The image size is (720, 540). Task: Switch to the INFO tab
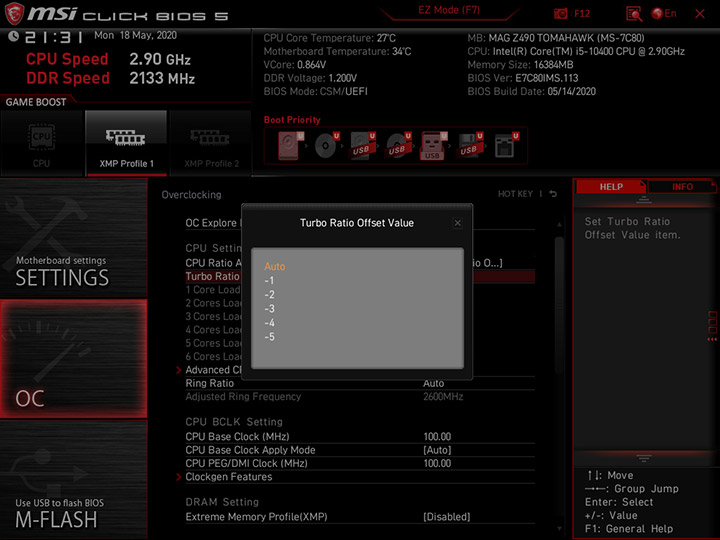pyautogui.click(x=682, y=186)
